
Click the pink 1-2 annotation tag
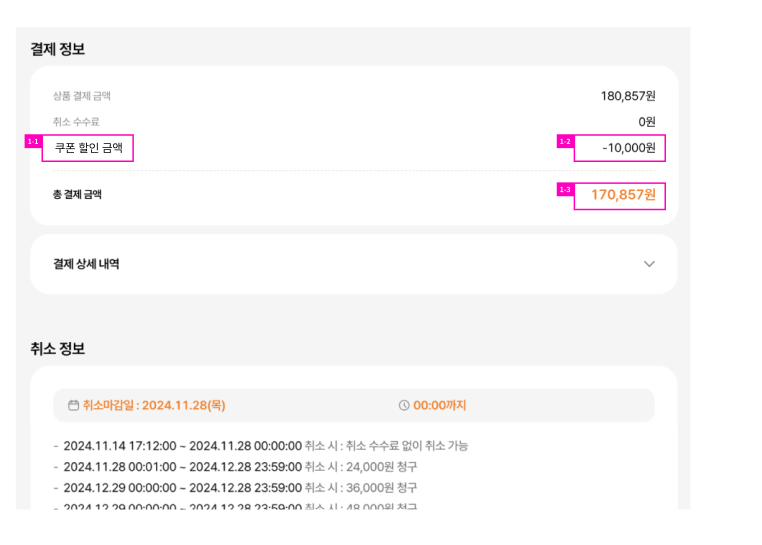(x=564, y=142)
